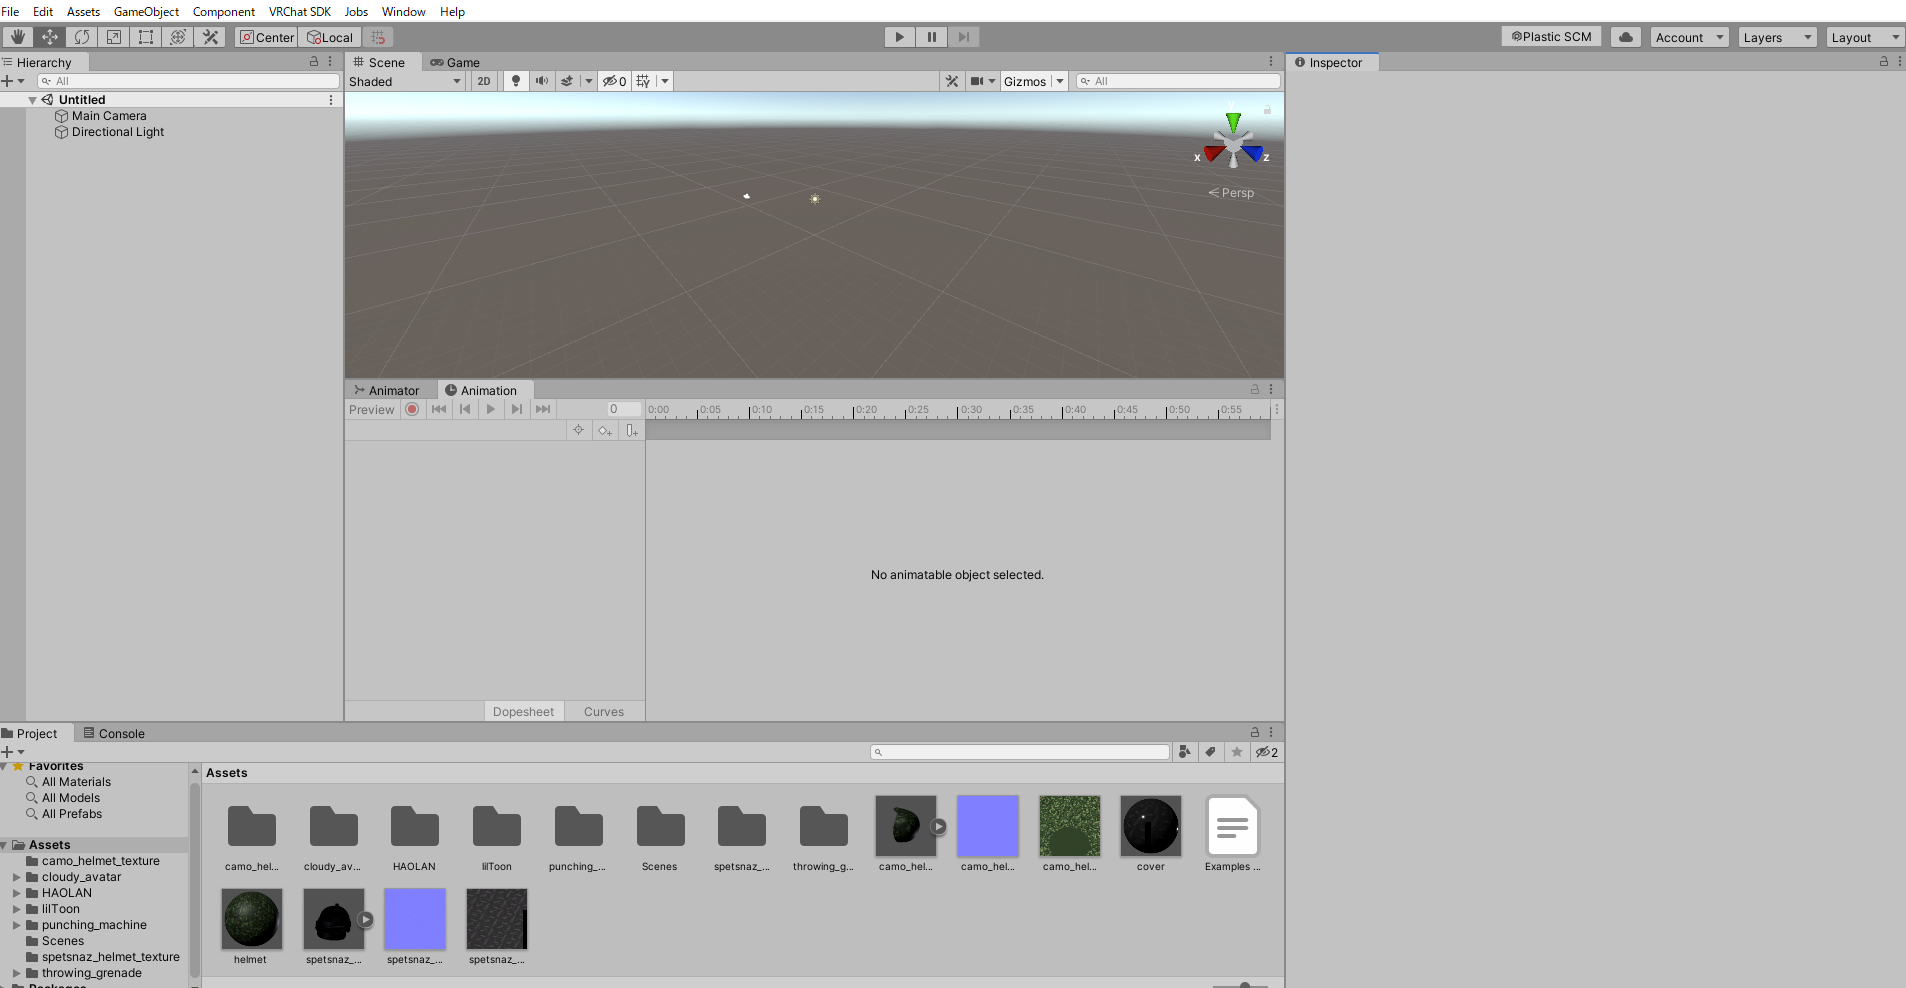Click the Play button to enter play mode
This screenshot has height=988, width=1906.
click(899, 37)
